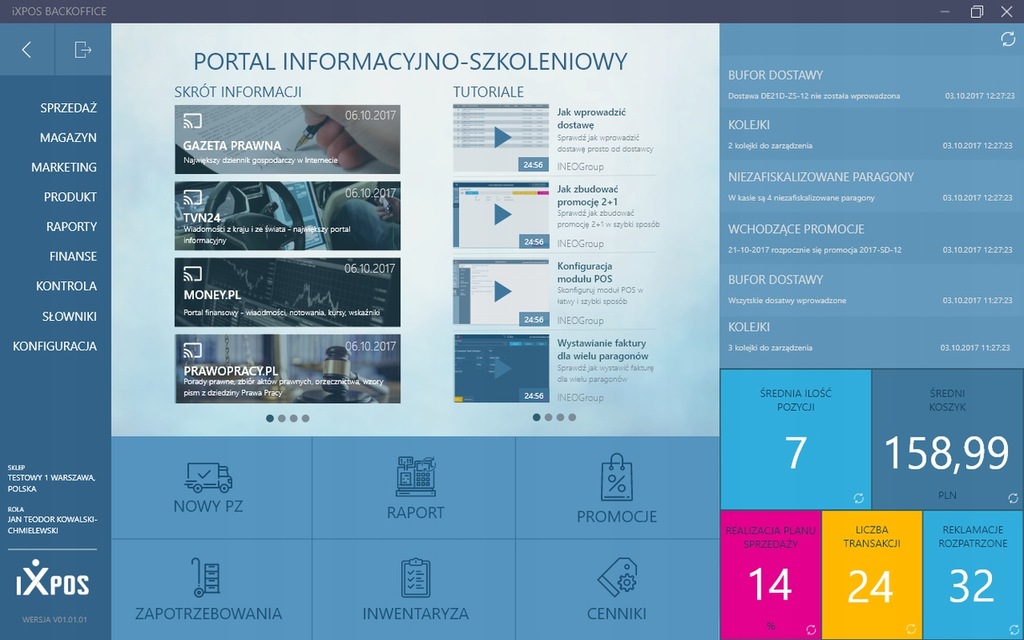Open the Marketing menu
The width and height of the screenshot is (1024, 640).
tap(64, 167)
